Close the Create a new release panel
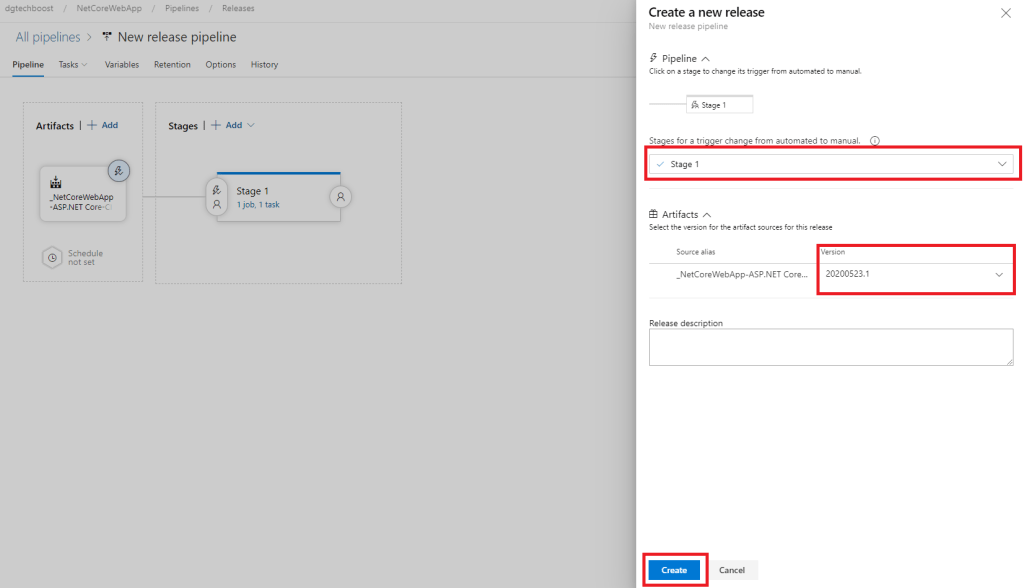 coord(1005,13)
